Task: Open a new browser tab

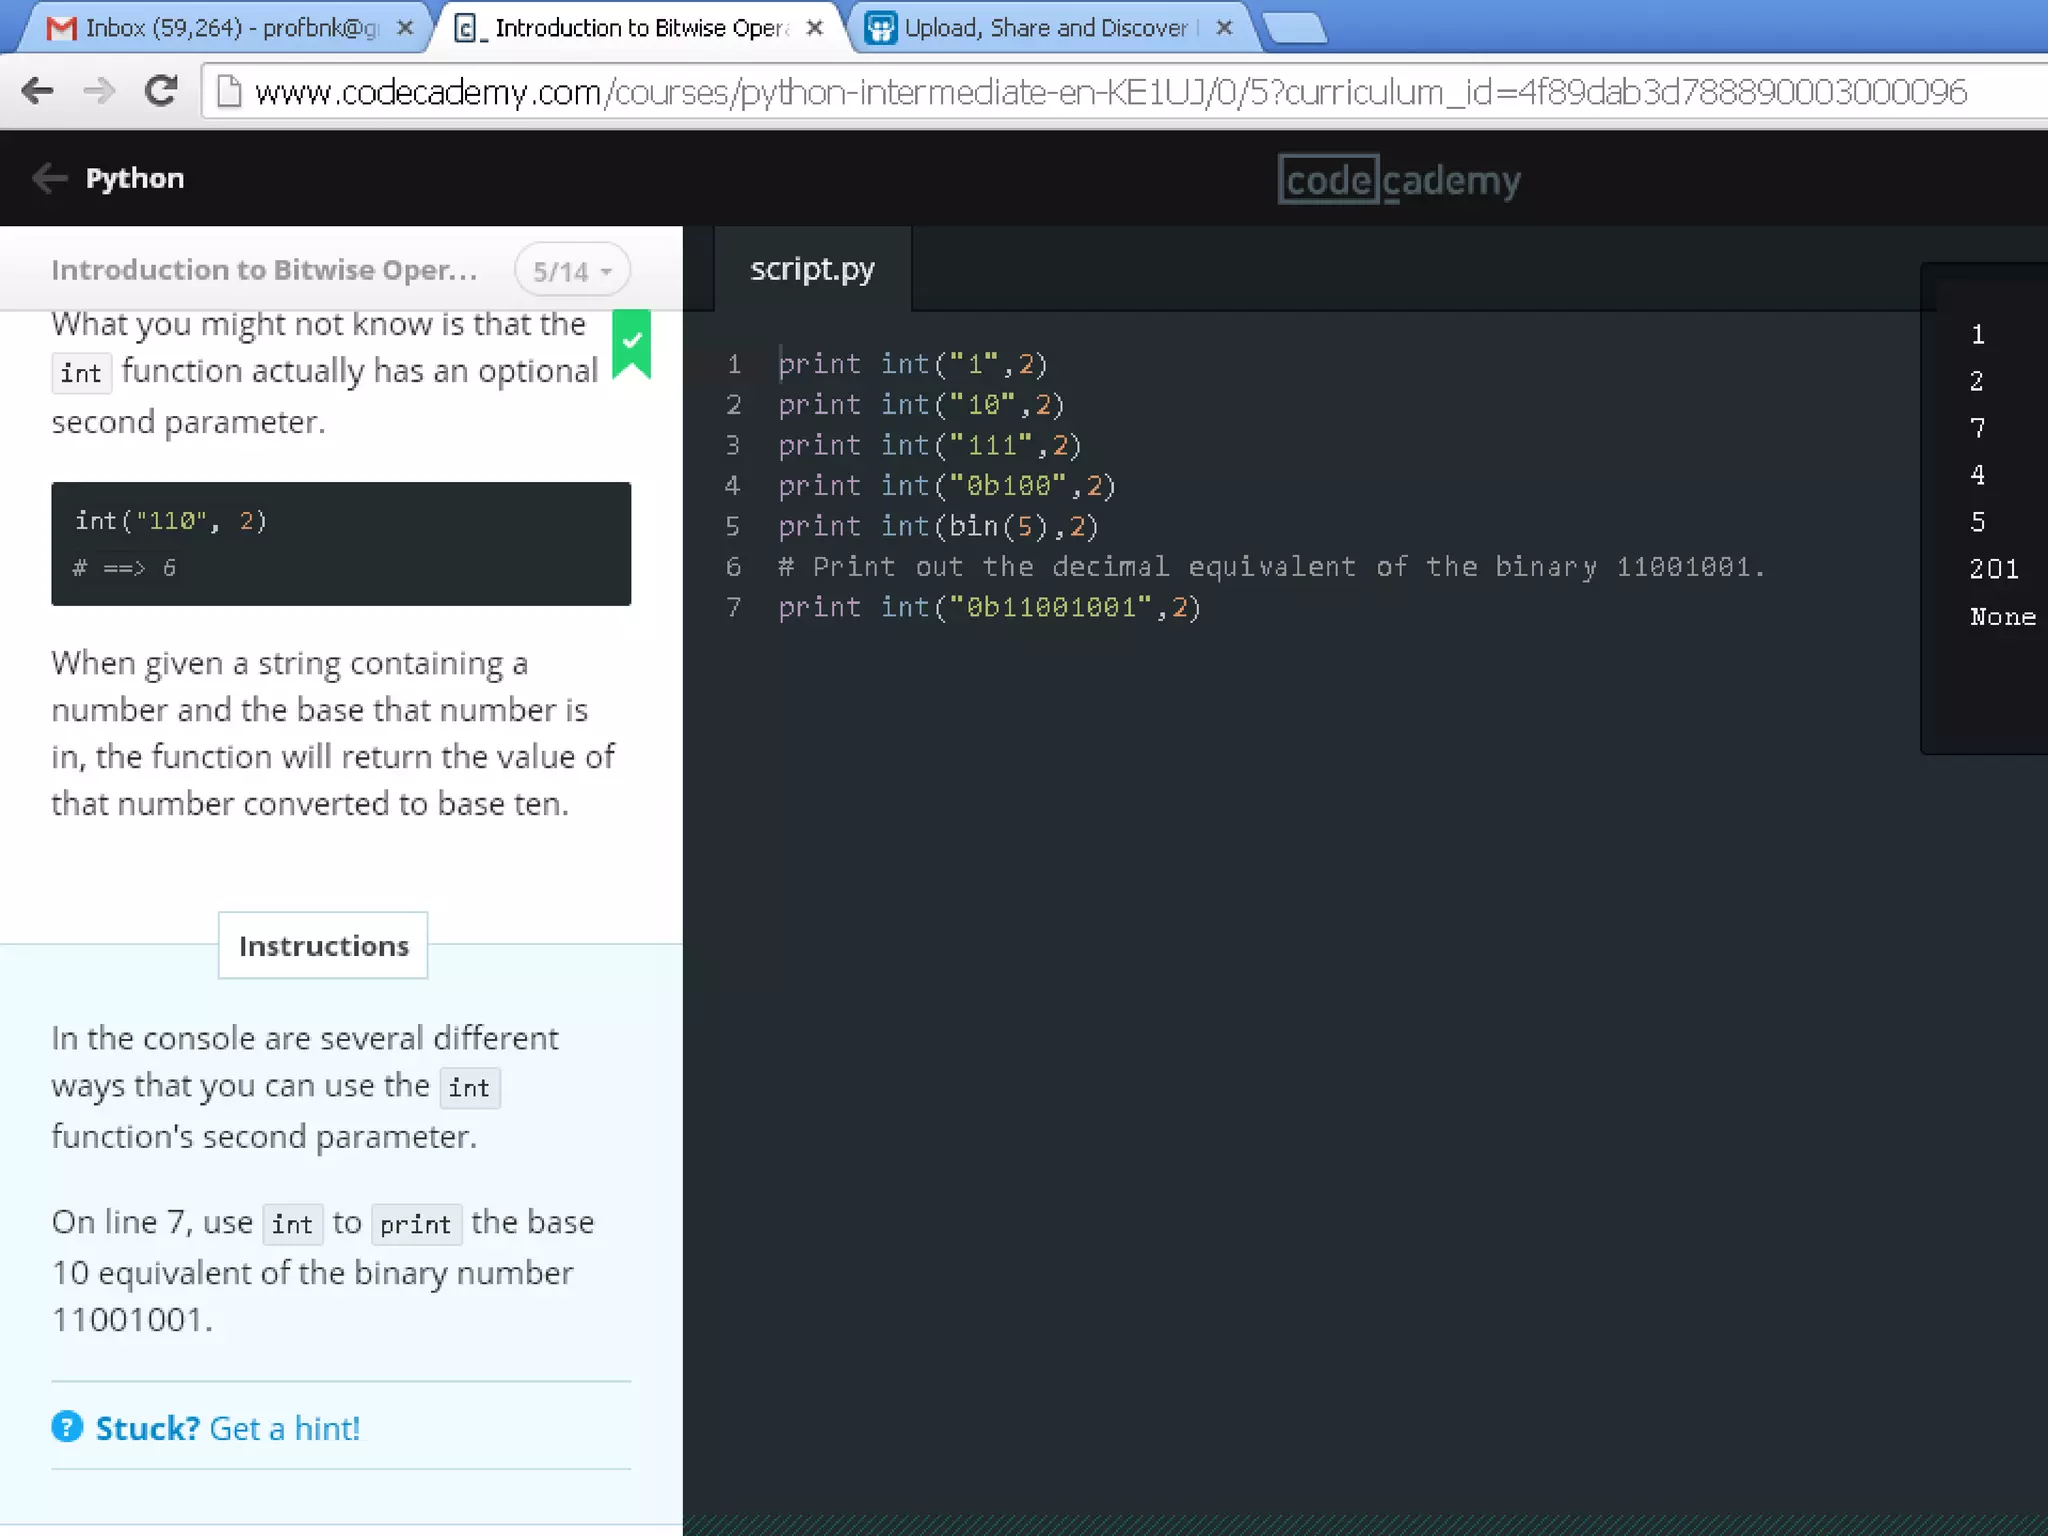Action: coord(1296,28)
